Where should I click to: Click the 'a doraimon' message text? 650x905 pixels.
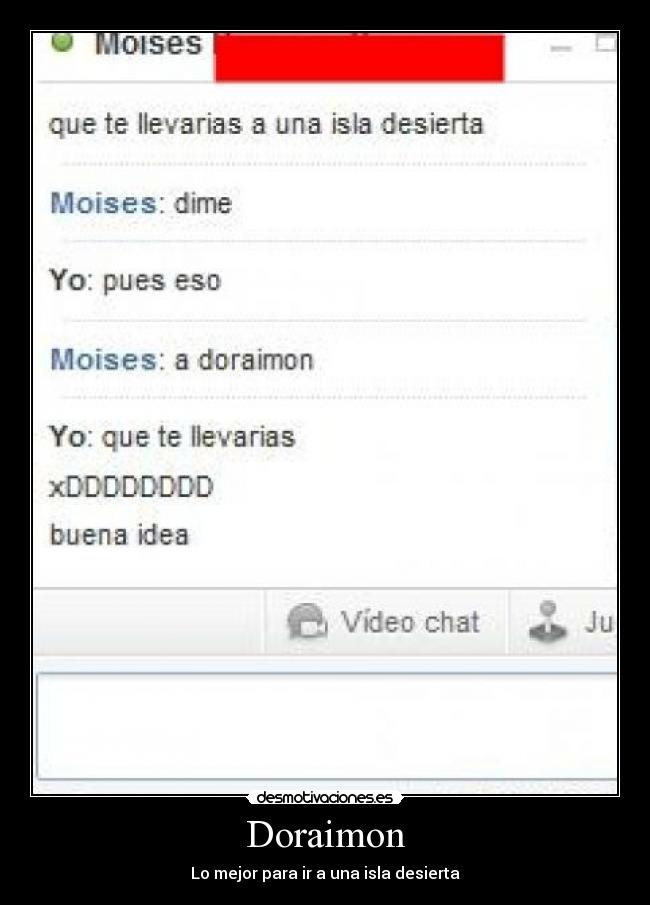[244, 360]
